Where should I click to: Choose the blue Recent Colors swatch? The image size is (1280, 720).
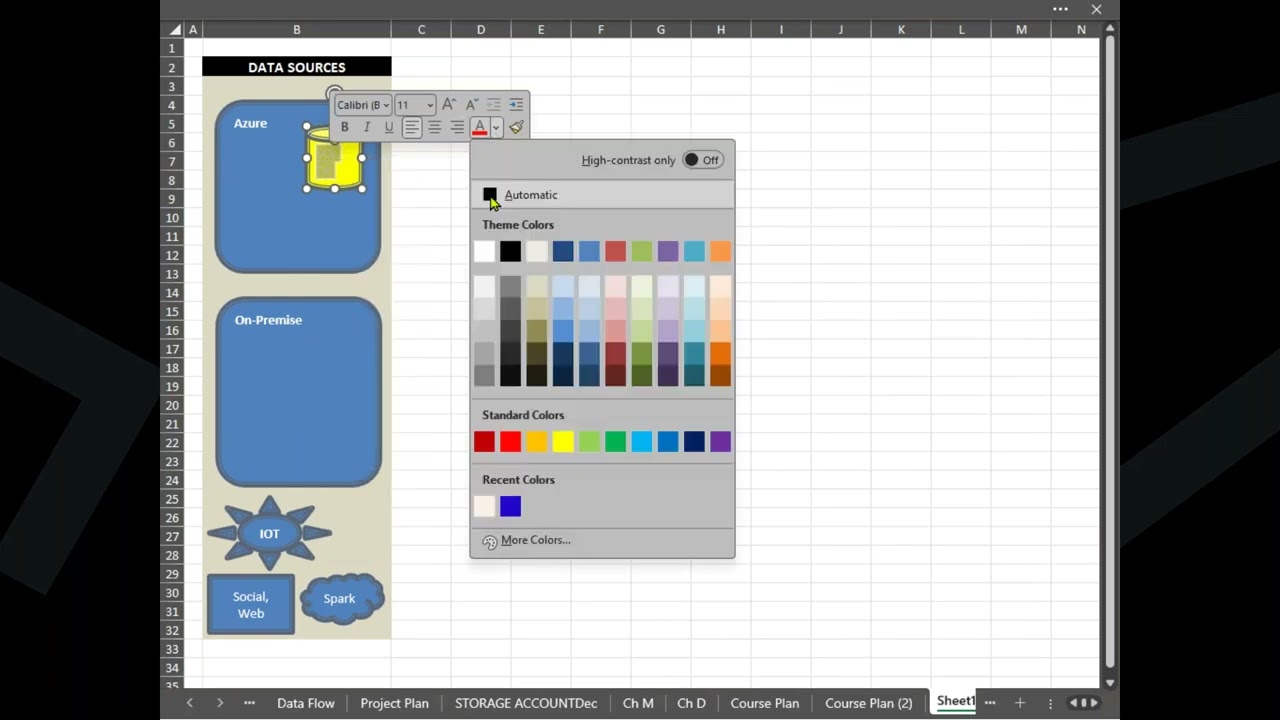[511, 507]
